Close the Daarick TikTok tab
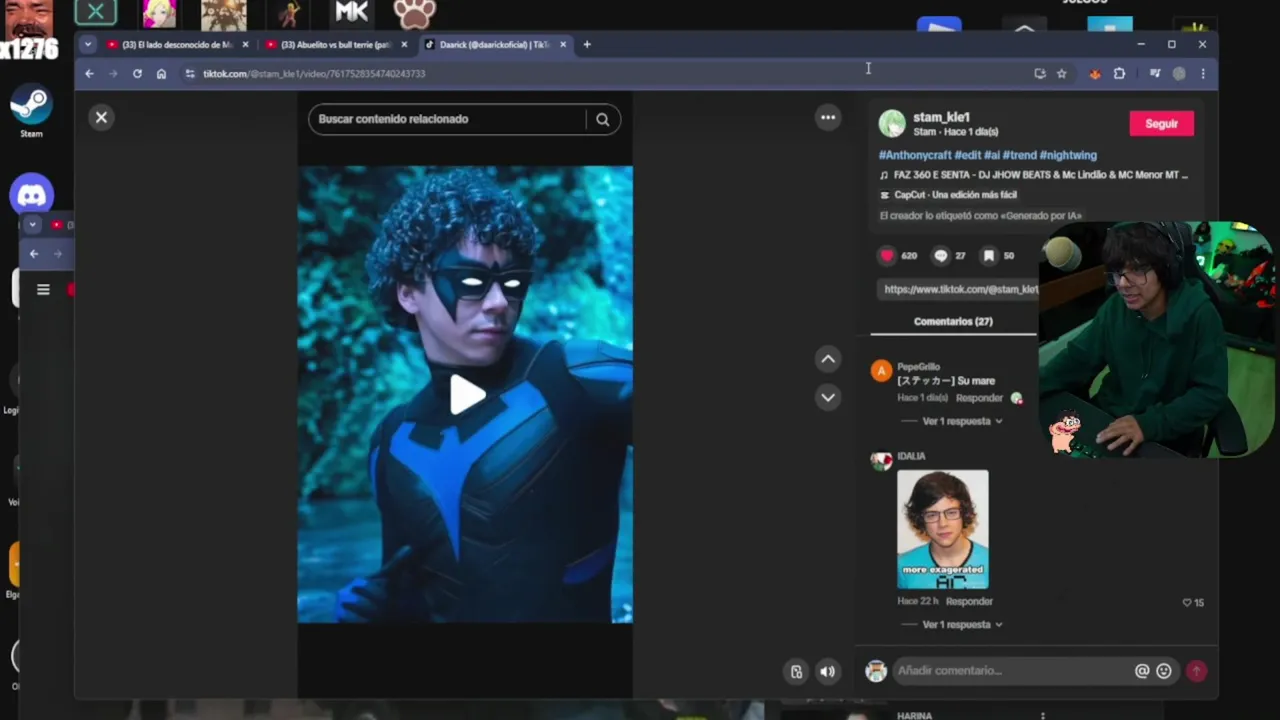This screenshot has height=720, width=1280. click(563, 45)
